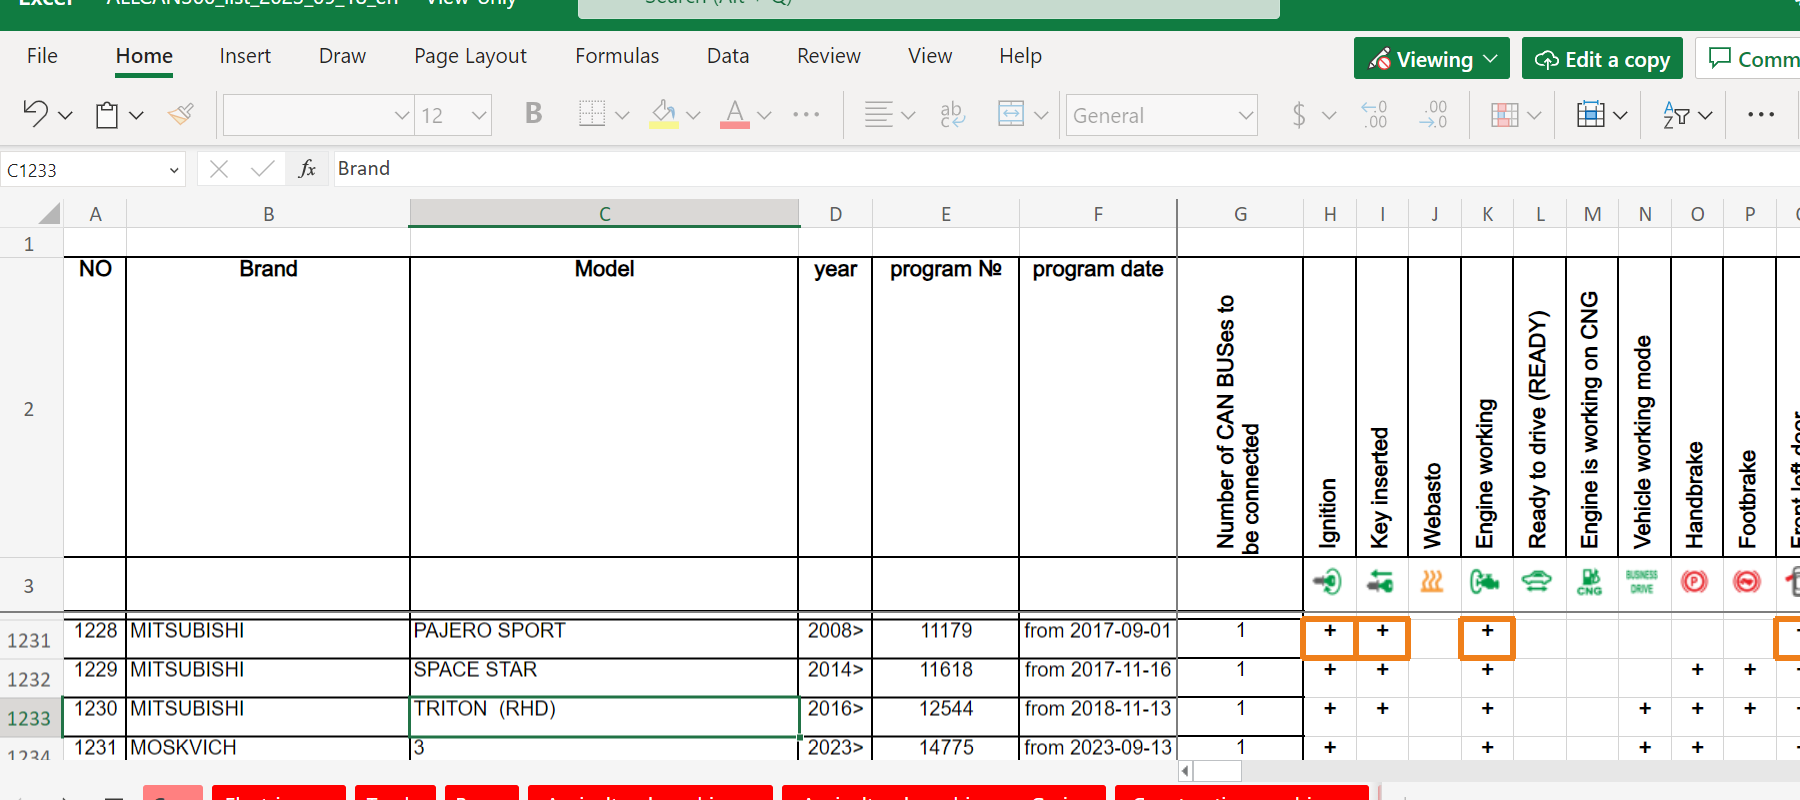Toggle Bold formatting
1800x800 pixels.
(x=534, y=114)
